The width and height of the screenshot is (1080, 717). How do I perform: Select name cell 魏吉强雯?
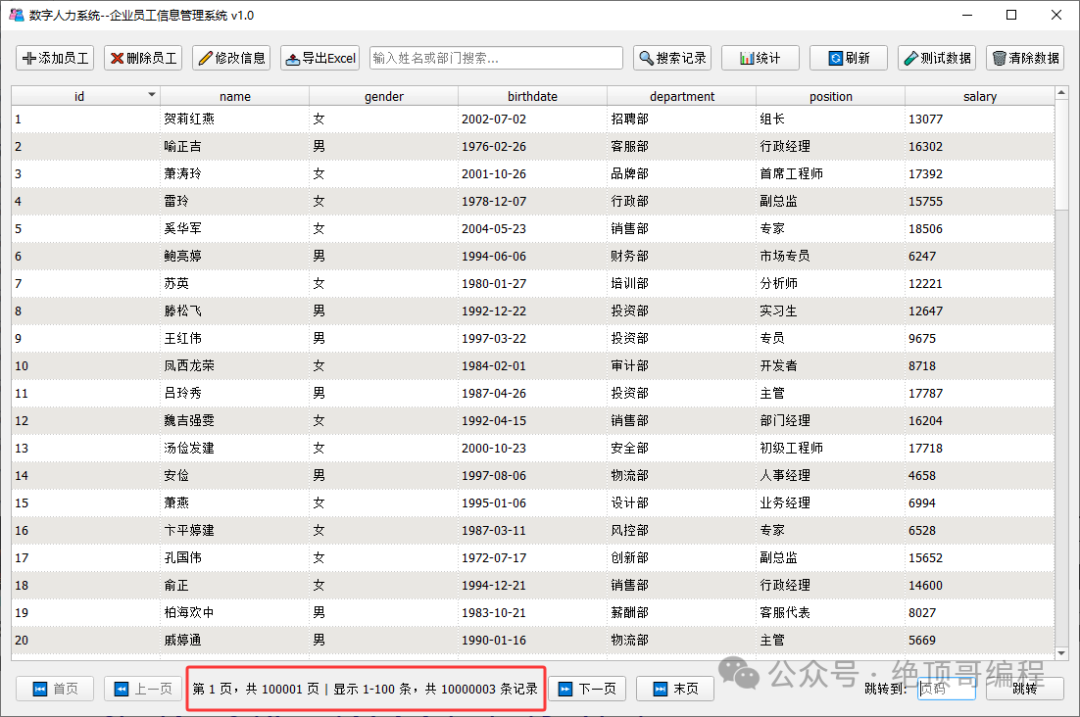[x=235, y=420]
